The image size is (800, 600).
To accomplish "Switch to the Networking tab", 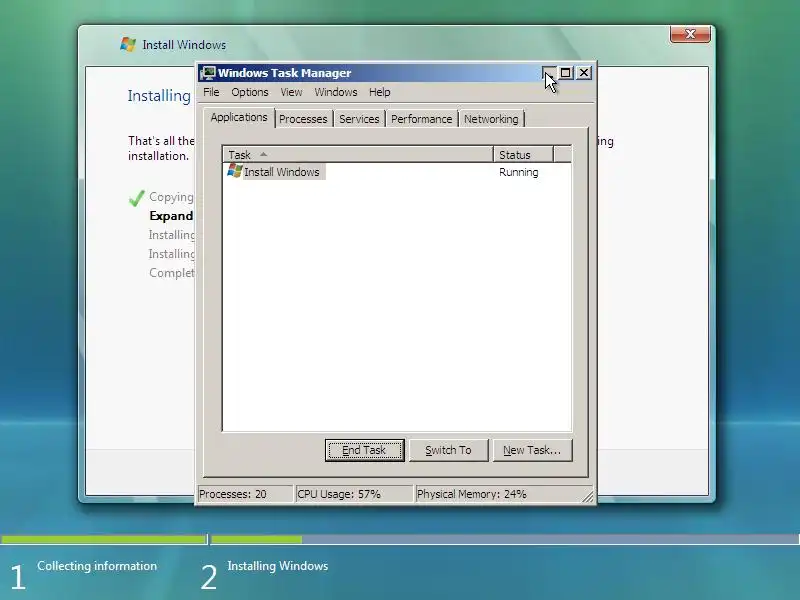I will click(491, 119).
